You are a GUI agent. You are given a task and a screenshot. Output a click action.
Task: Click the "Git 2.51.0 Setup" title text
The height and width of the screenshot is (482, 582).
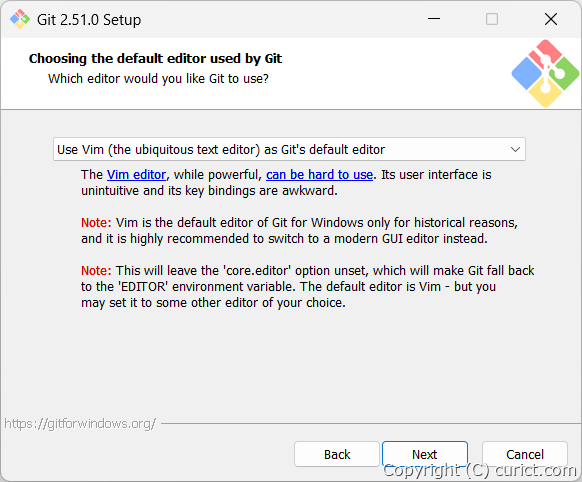coord(89,20)
